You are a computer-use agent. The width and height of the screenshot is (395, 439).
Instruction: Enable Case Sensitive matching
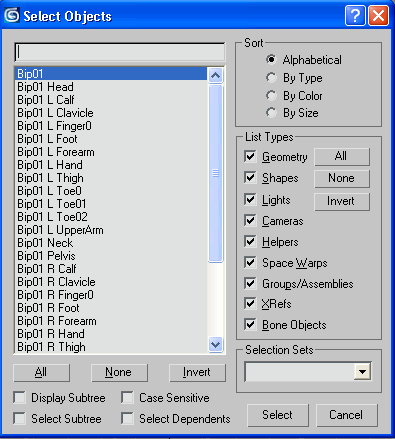127,398
